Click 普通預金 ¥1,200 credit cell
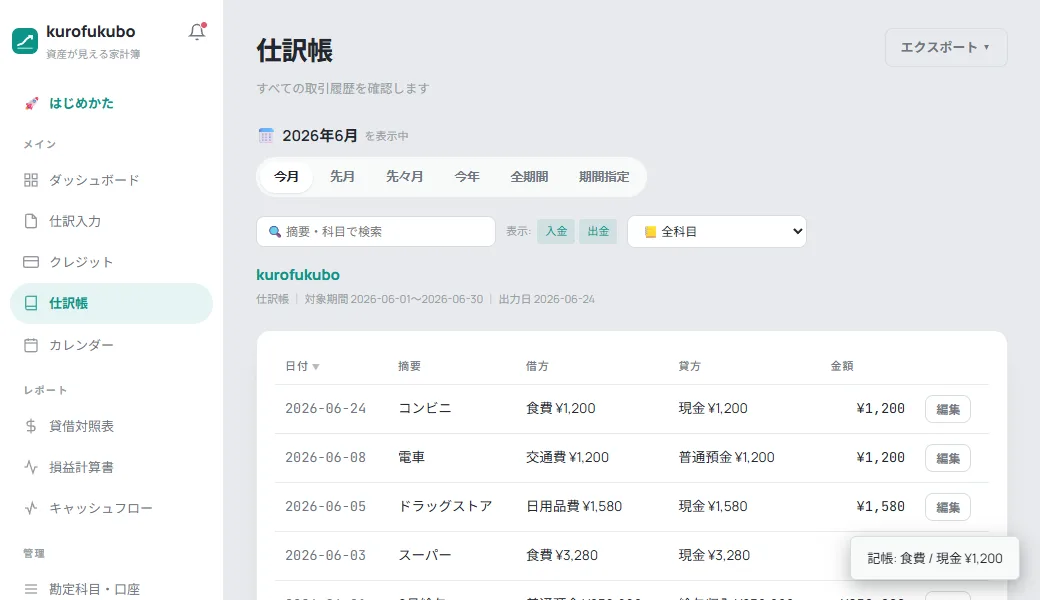The width and height of the screenshot is (1040, 600). (726, 457)
